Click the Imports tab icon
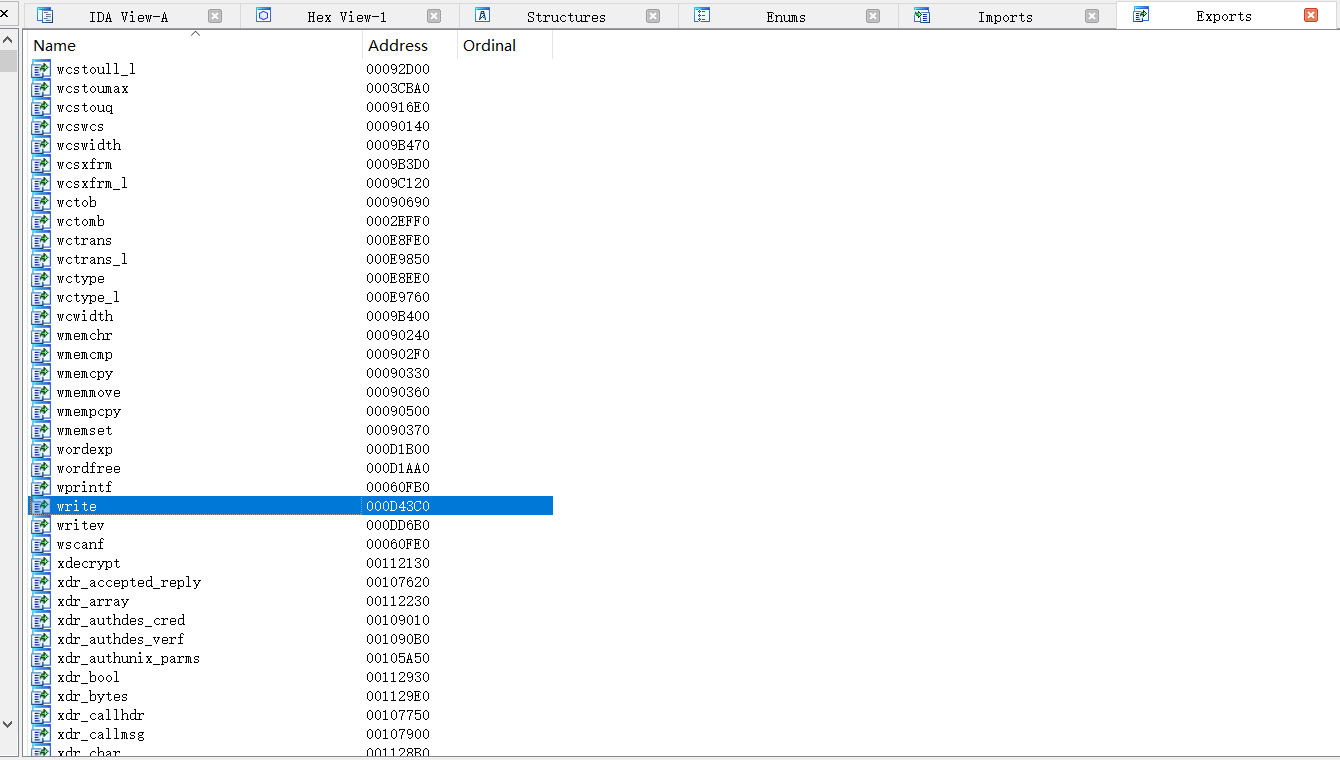Viewport: 1340px width, 760px height. [x=922, y=15]
